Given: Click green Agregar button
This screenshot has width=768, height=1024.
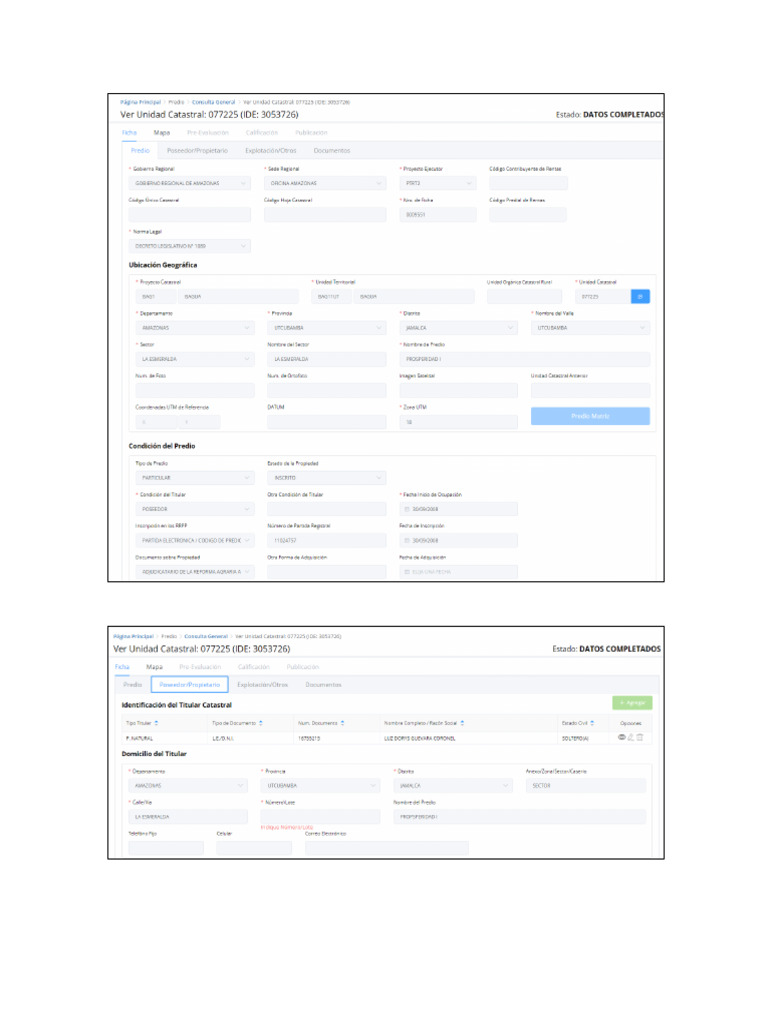Looking at the screenshot, I should (632, 703).
